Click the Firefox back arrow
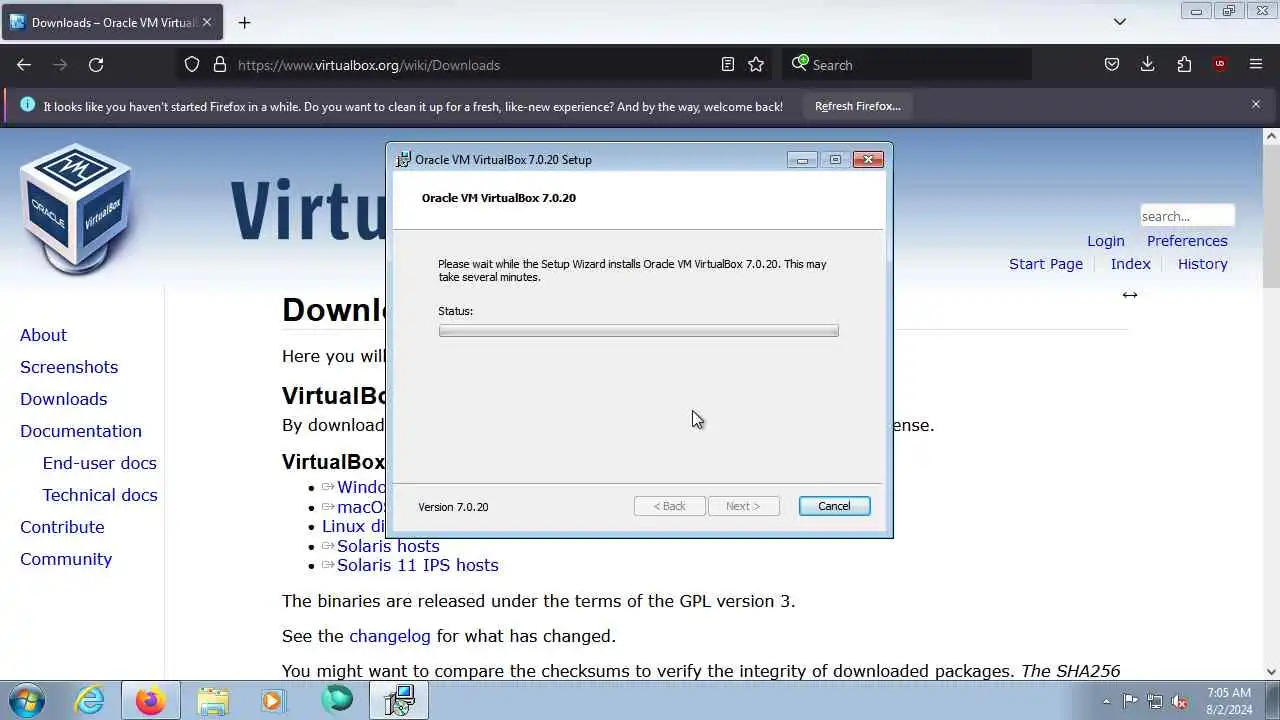This screenshot has width=1280, height=720. click(x=24, y=65)
